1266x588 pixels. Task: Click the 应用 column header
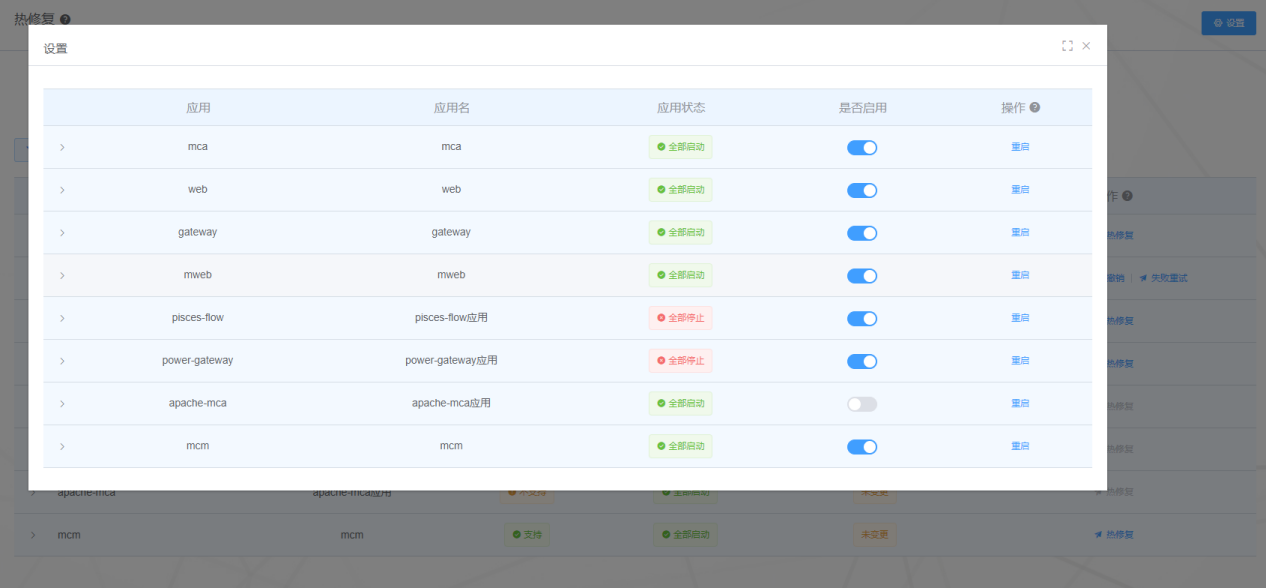[198, 108]
